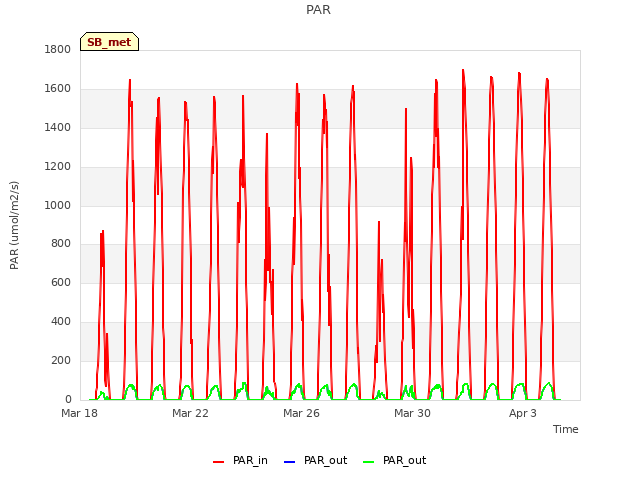Click the Time x-axis title
This screenshot has width=640, height=480.
[x=566, y=429]
